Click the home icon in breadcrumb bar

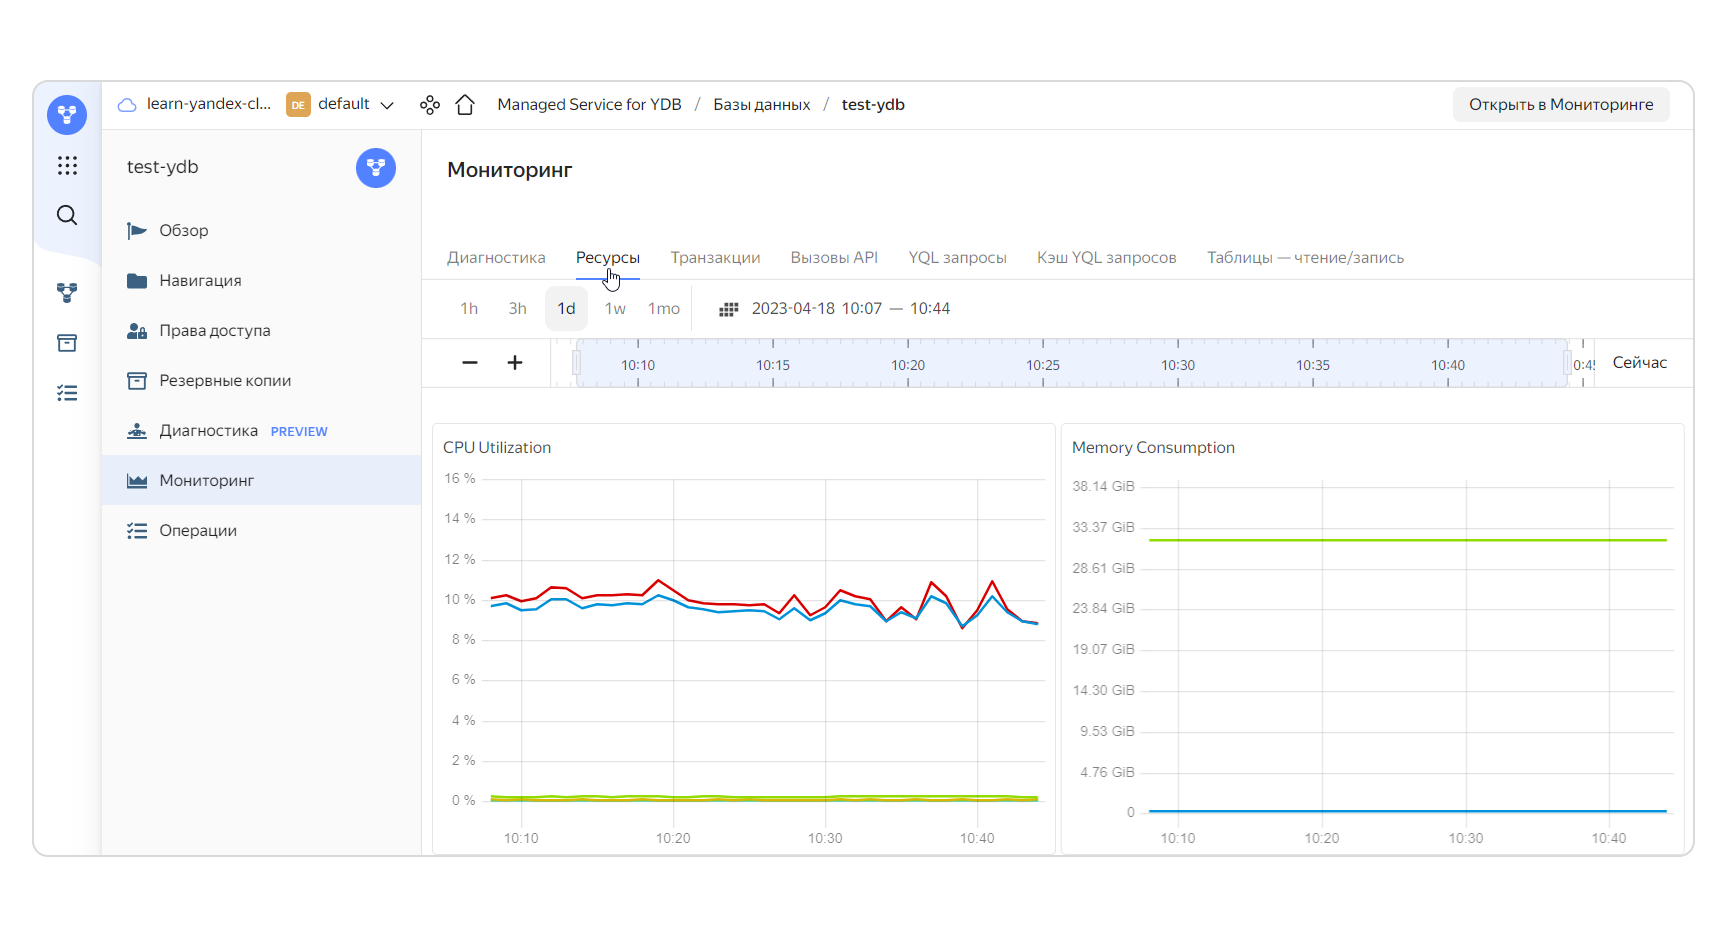pyautogui.click(x=465, y=105)
